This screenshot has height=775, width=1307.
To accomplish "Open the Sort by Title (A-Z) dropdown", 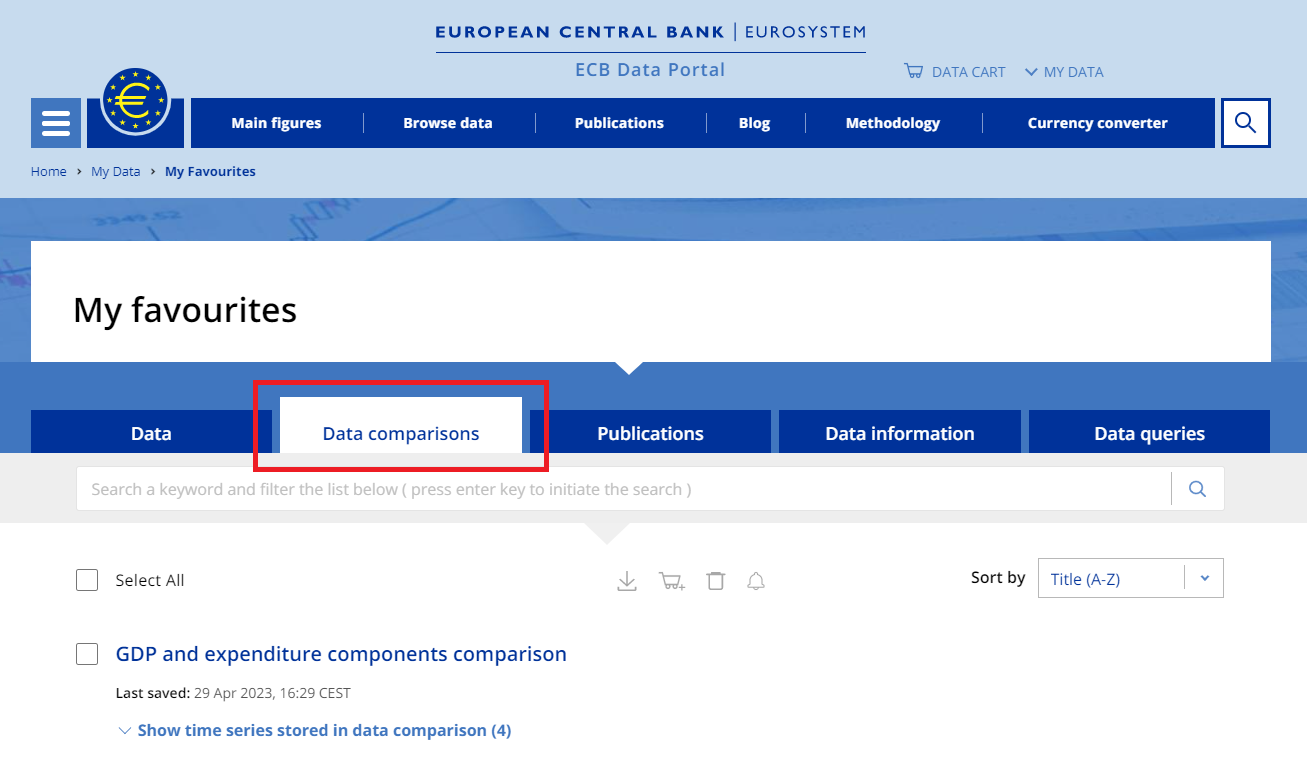I will [1130, 578].
